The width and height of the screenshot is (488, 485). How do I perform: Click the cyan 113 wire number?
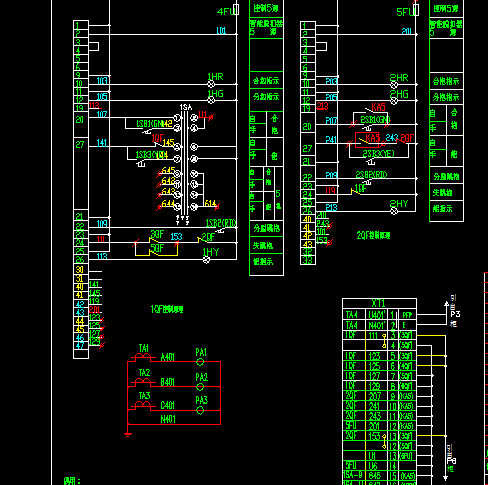pyautogui.click(x=102, y=256)
